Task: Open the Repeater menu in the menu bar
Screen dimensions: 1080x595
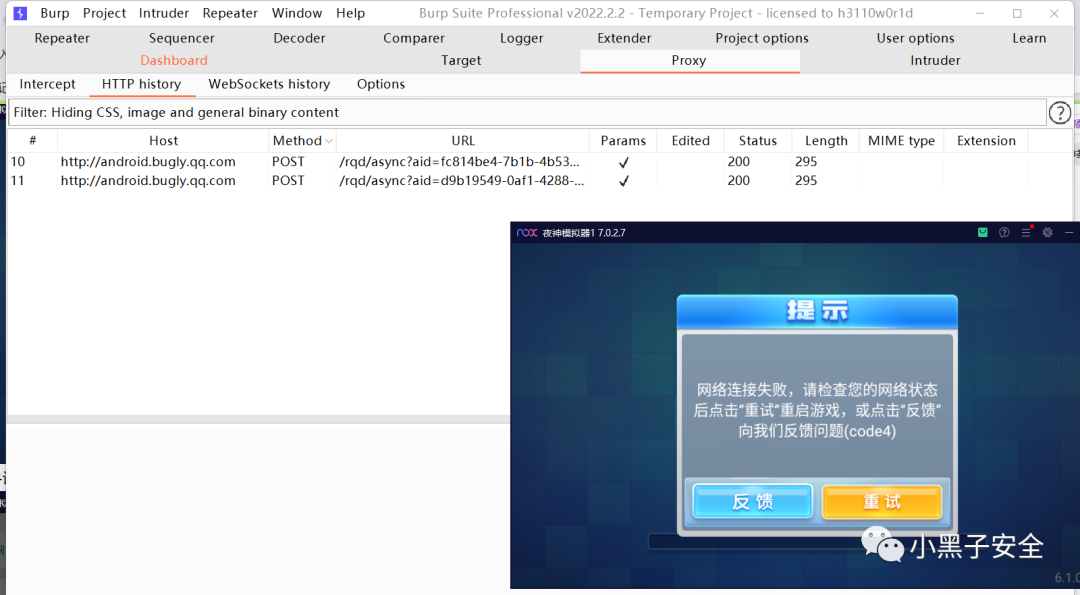Action: tap(230, 13)
